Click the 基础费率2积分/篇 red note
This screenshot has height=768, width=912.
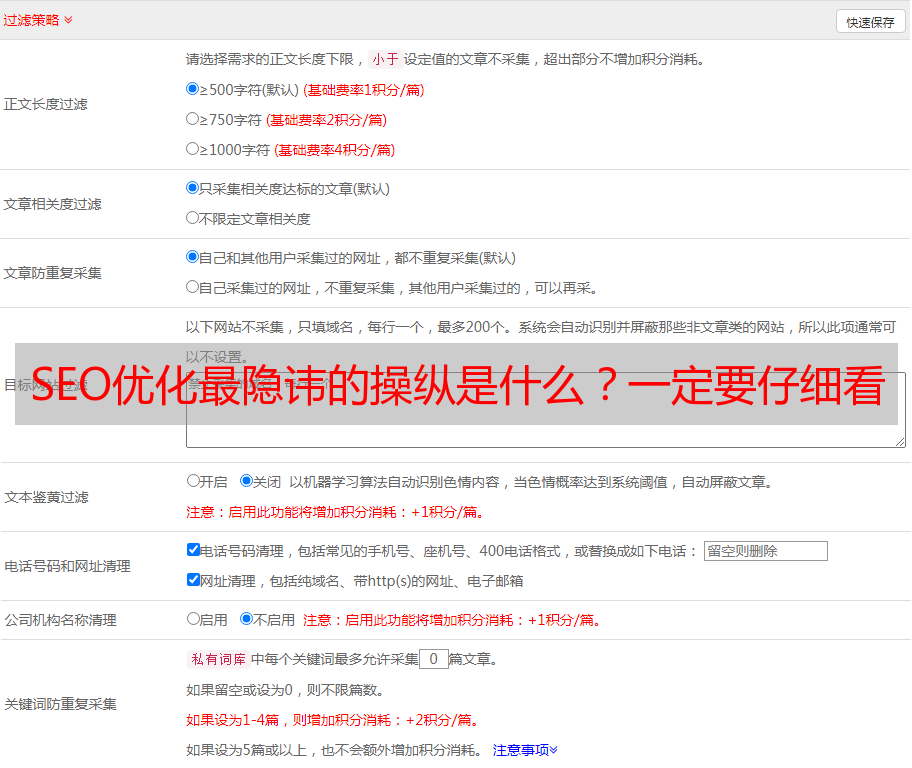point(326,120)
